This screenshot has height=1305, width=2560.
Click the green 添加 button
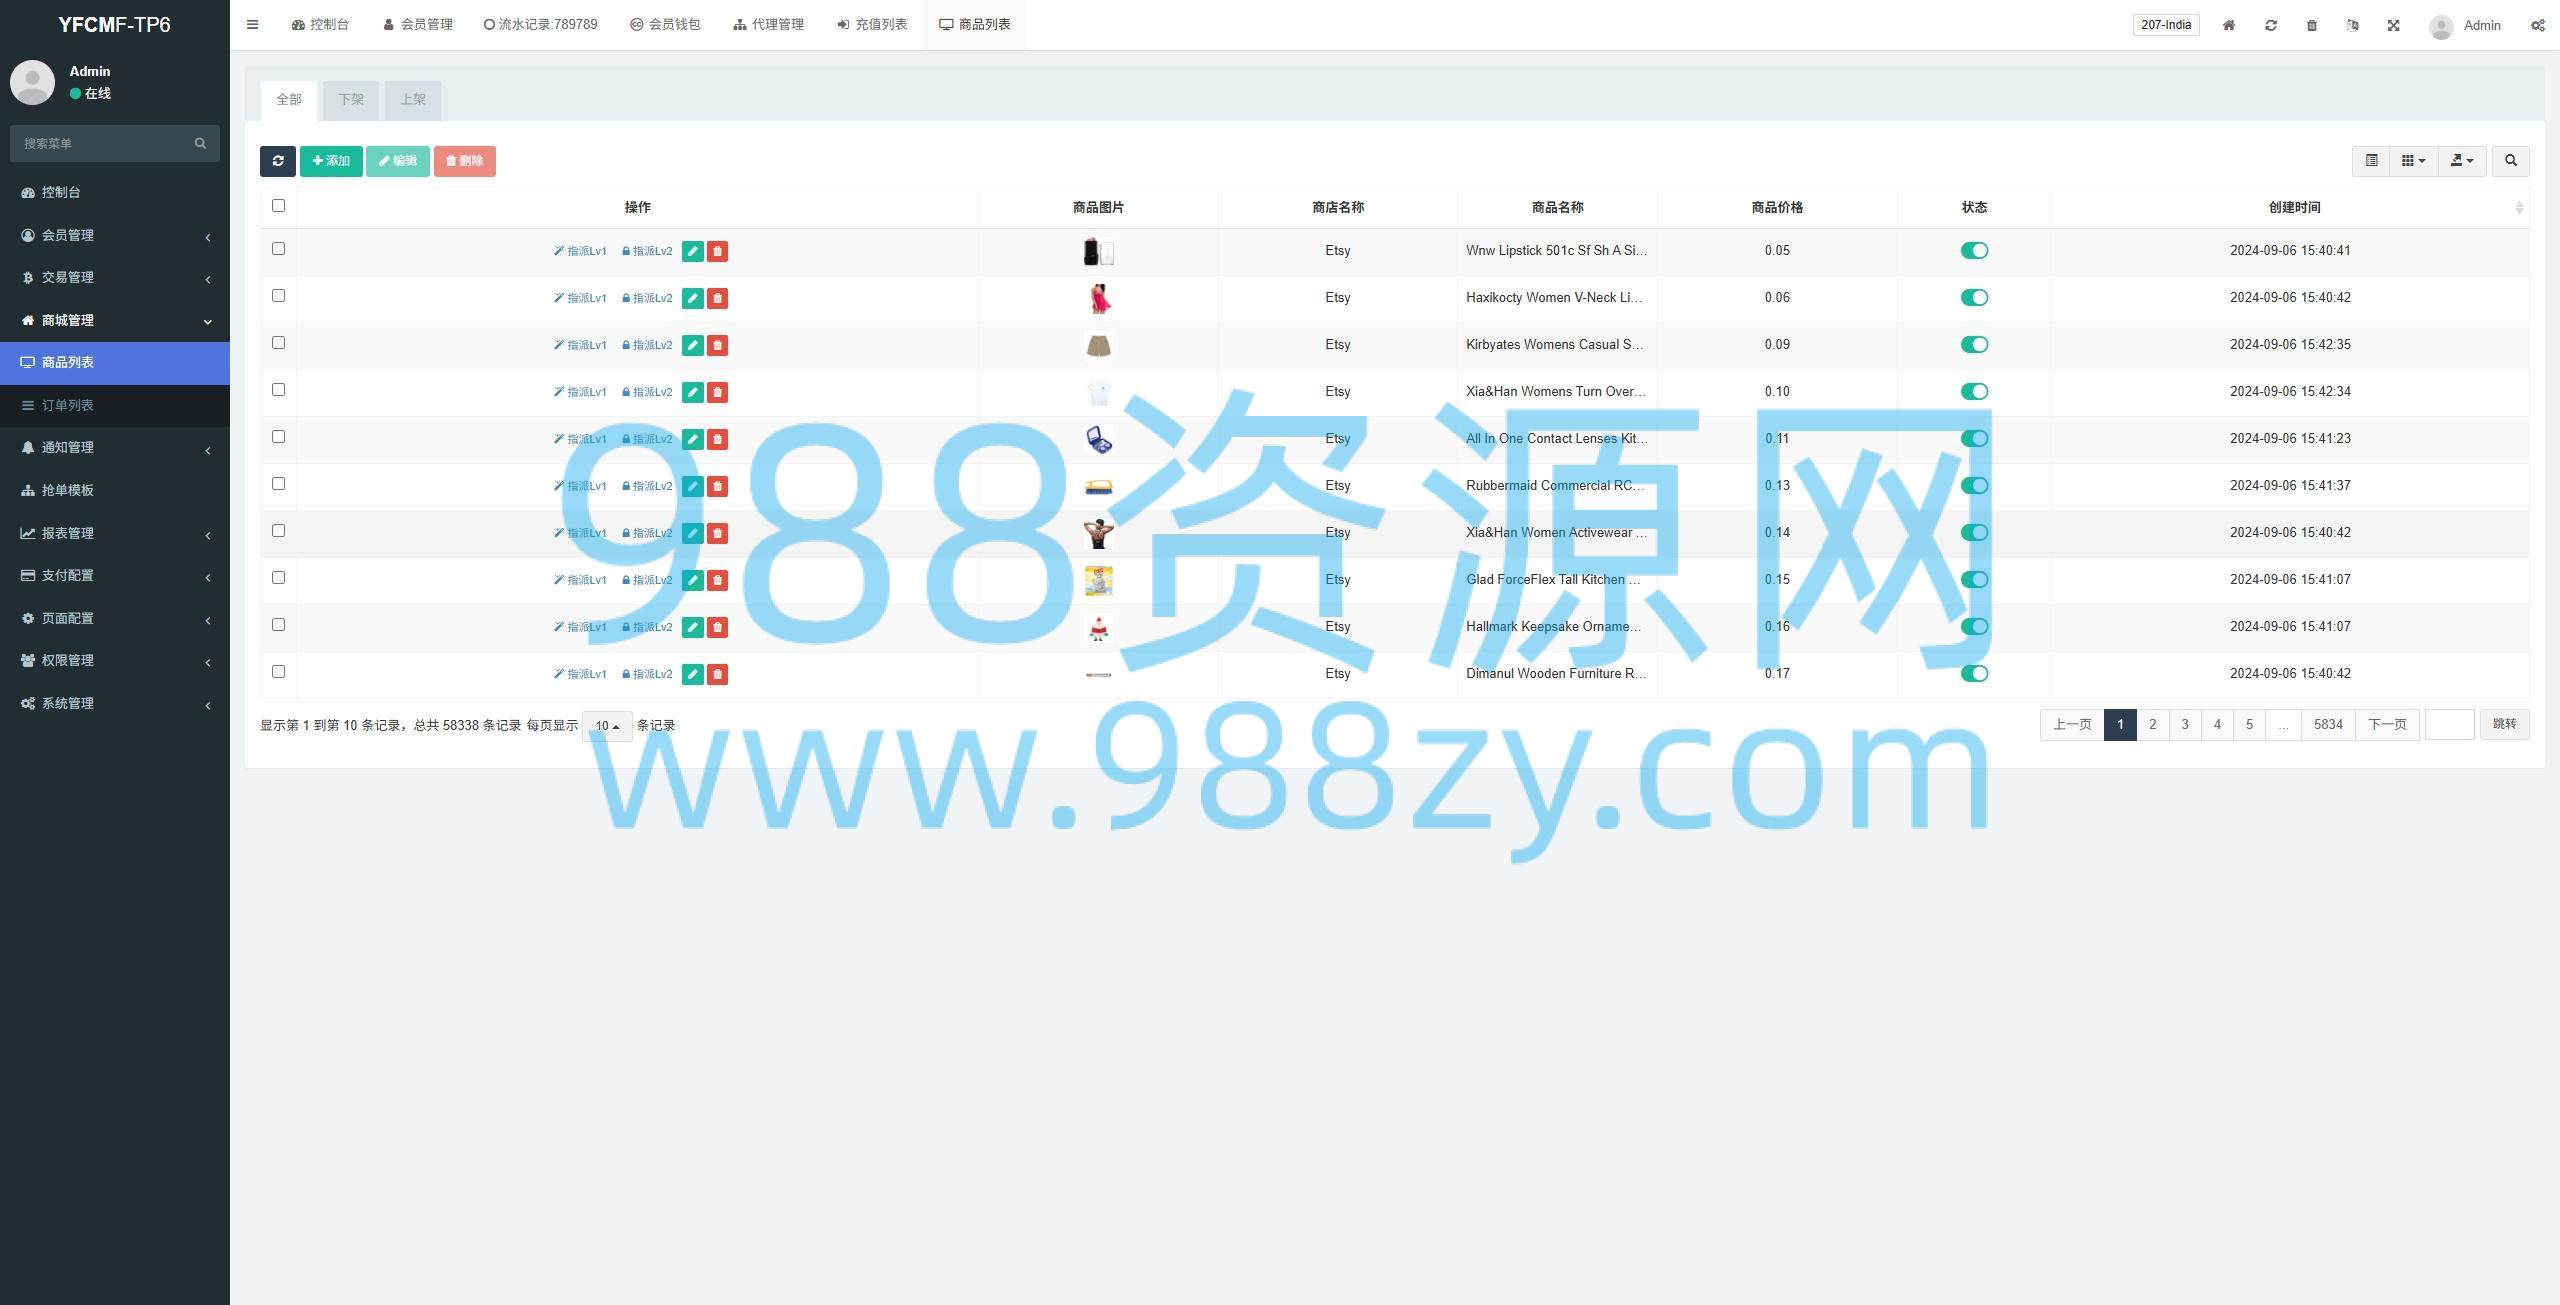point(331,161)
